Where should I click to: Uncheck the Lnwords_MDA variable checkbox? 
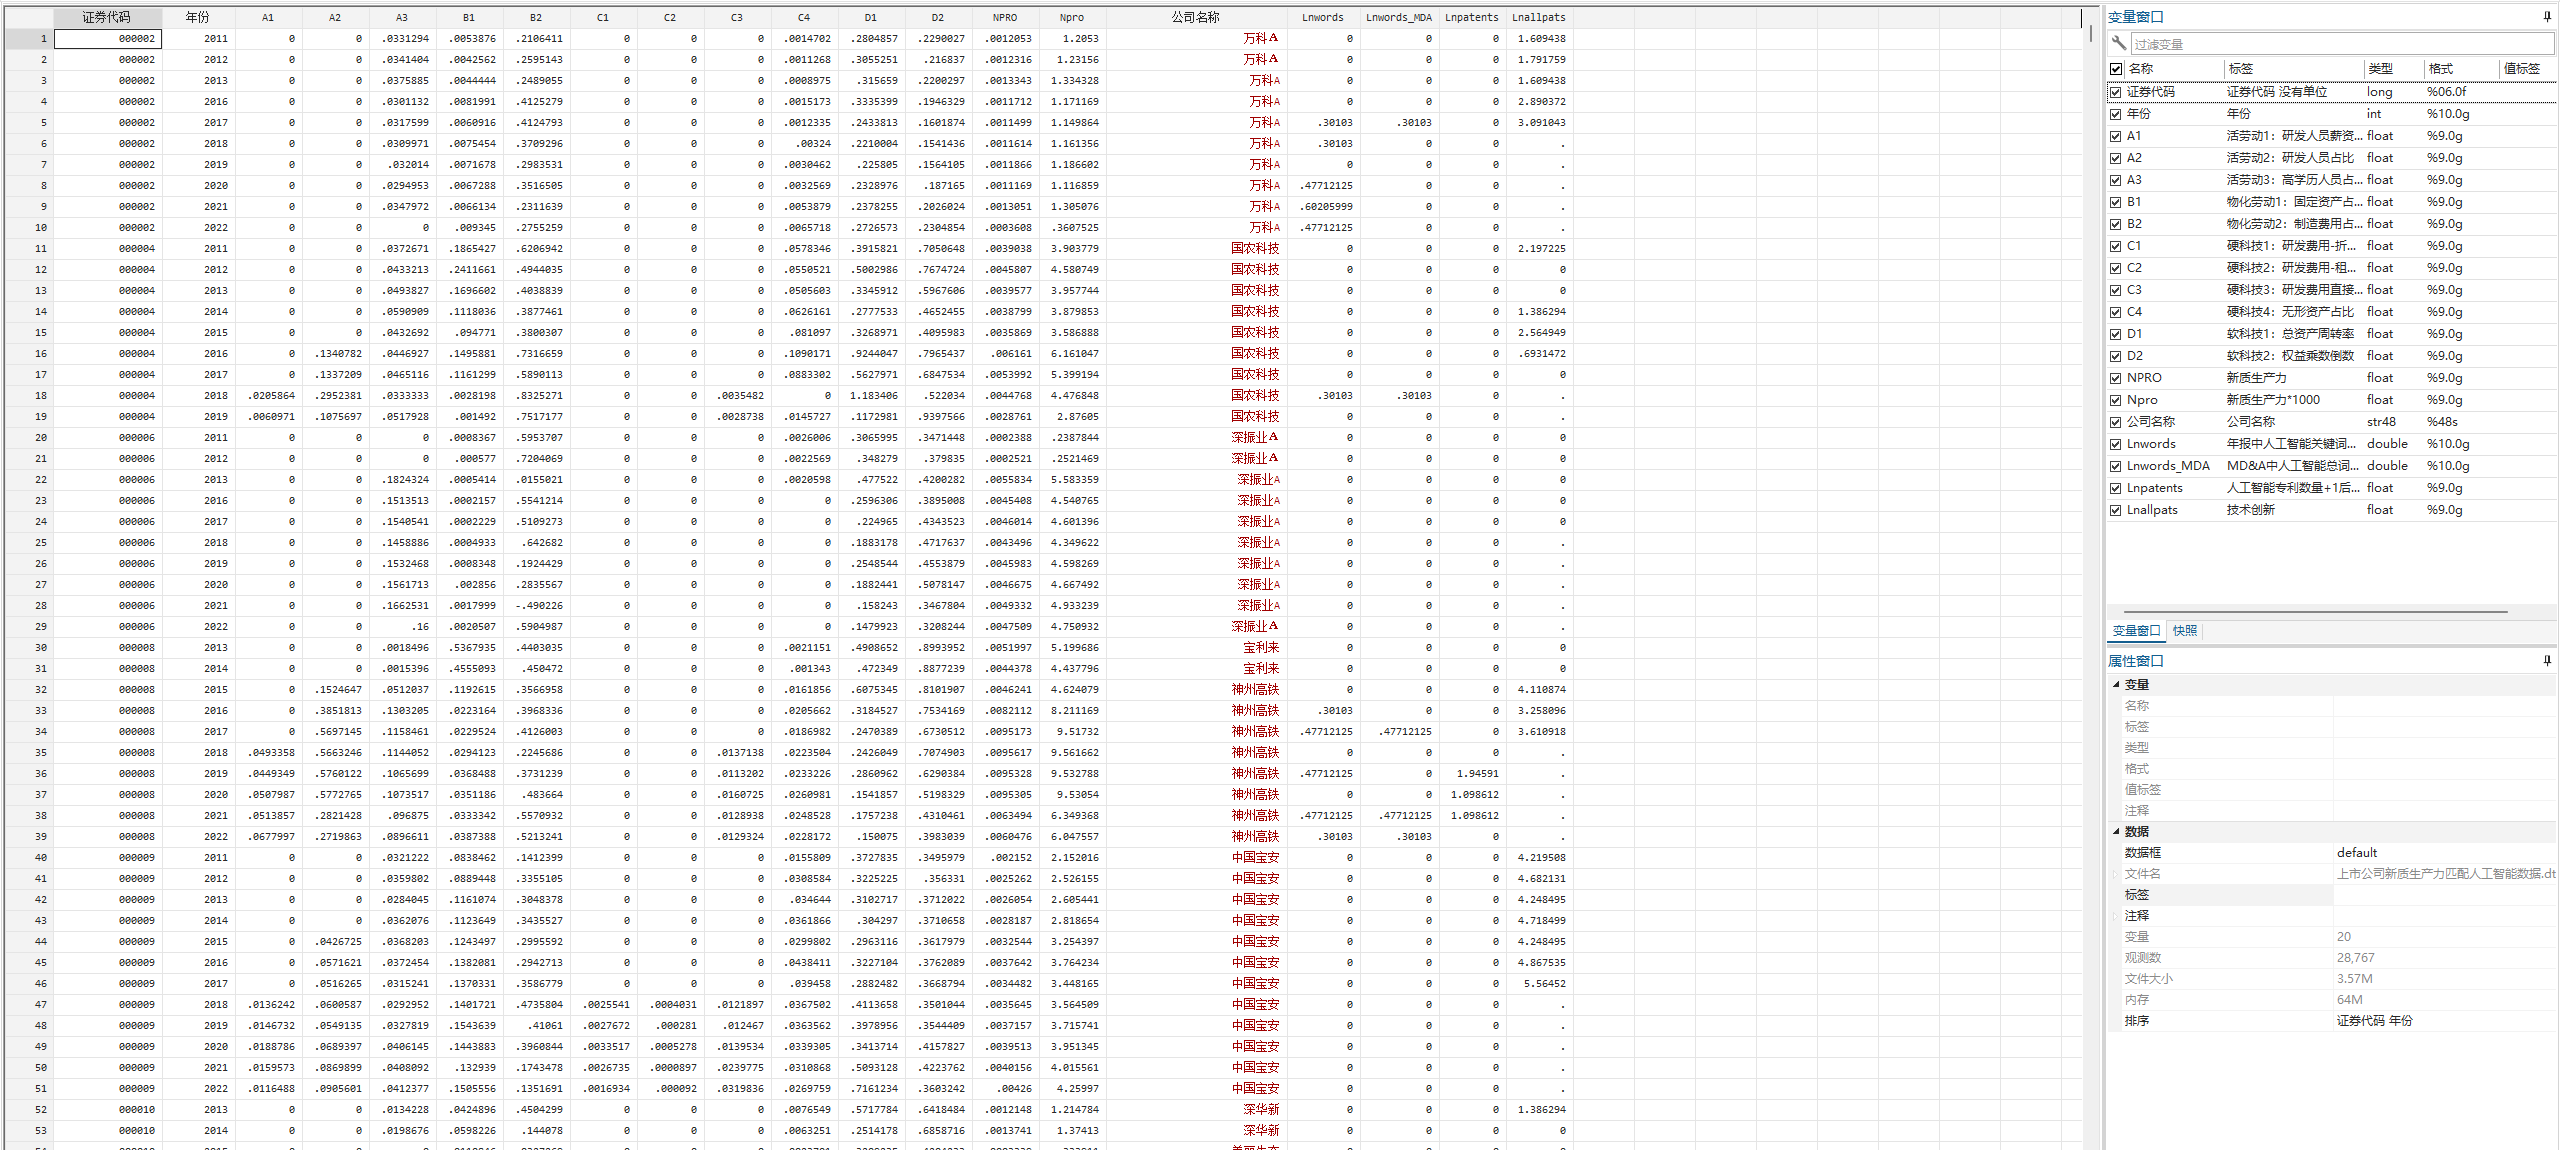point(2116,466)
